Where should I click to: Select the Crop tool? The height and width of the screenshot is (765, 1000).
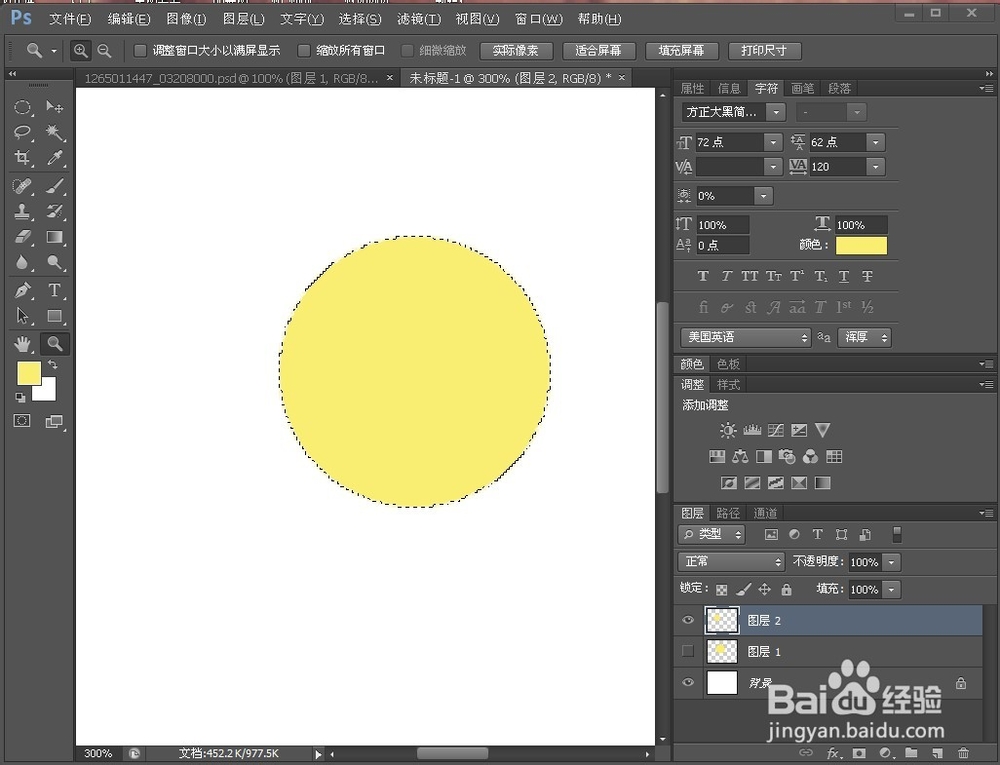(x=23, y=157)
